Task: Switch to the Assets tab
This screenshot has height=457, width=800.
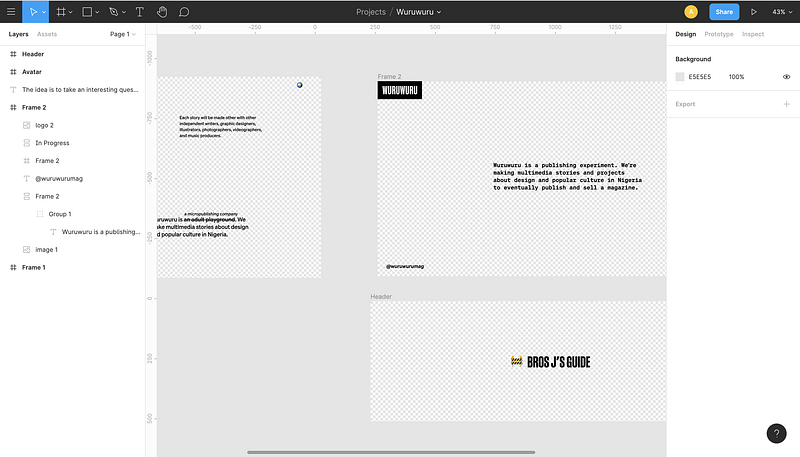Action: (47, 34)
